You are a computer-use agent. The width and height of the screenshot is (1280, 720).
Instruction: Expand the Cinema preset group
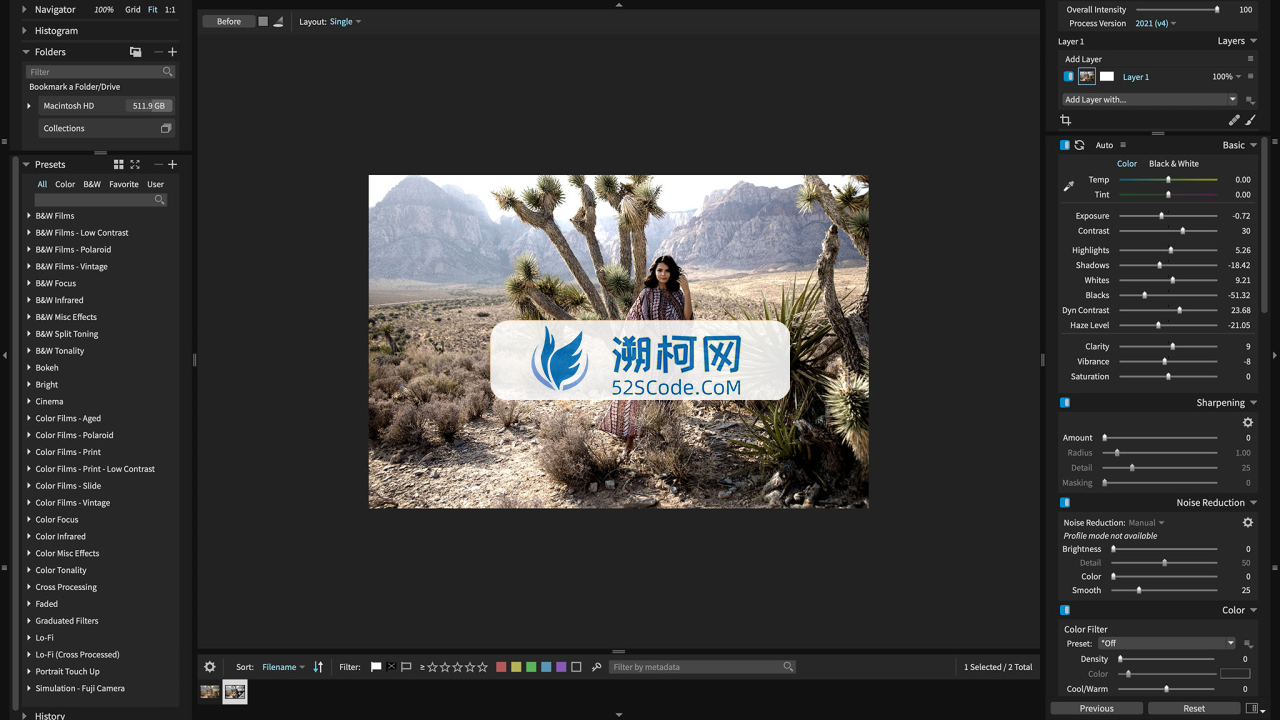29,401
